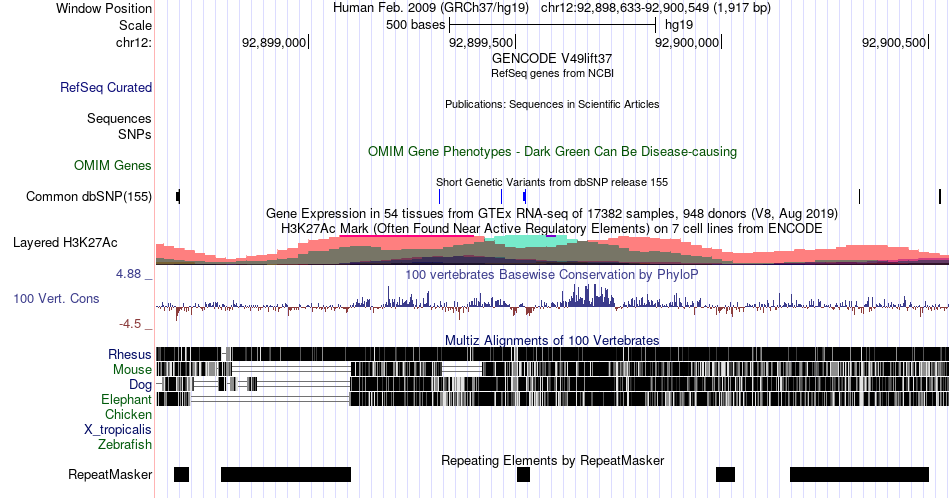Click Repeating Elements by RepeatMasker title
The image size is (950, 498).
[x=552, y=460]
